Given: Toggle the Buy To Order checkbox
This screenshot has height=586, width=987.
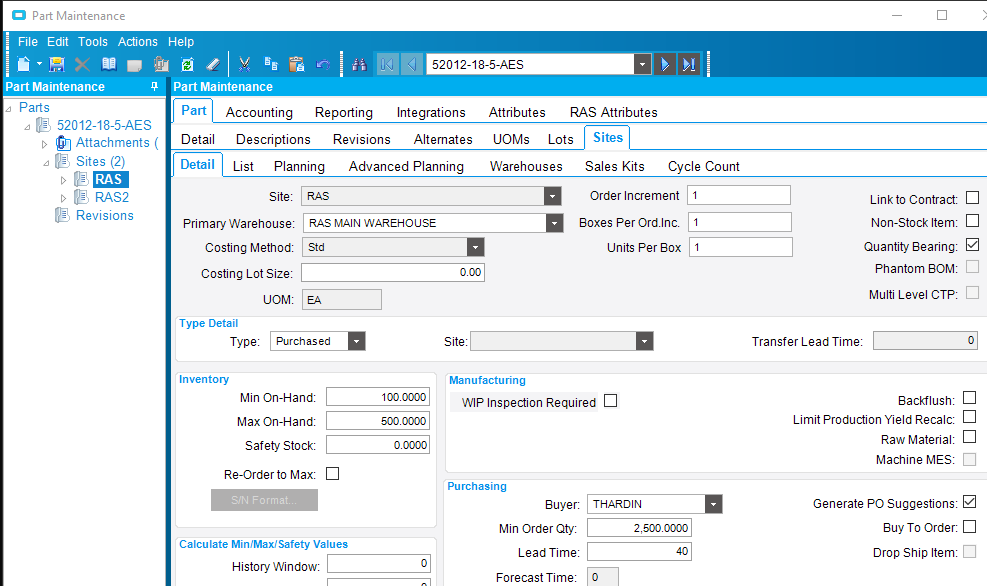Looking at the screenshot, I should click(x=969, y=526).
